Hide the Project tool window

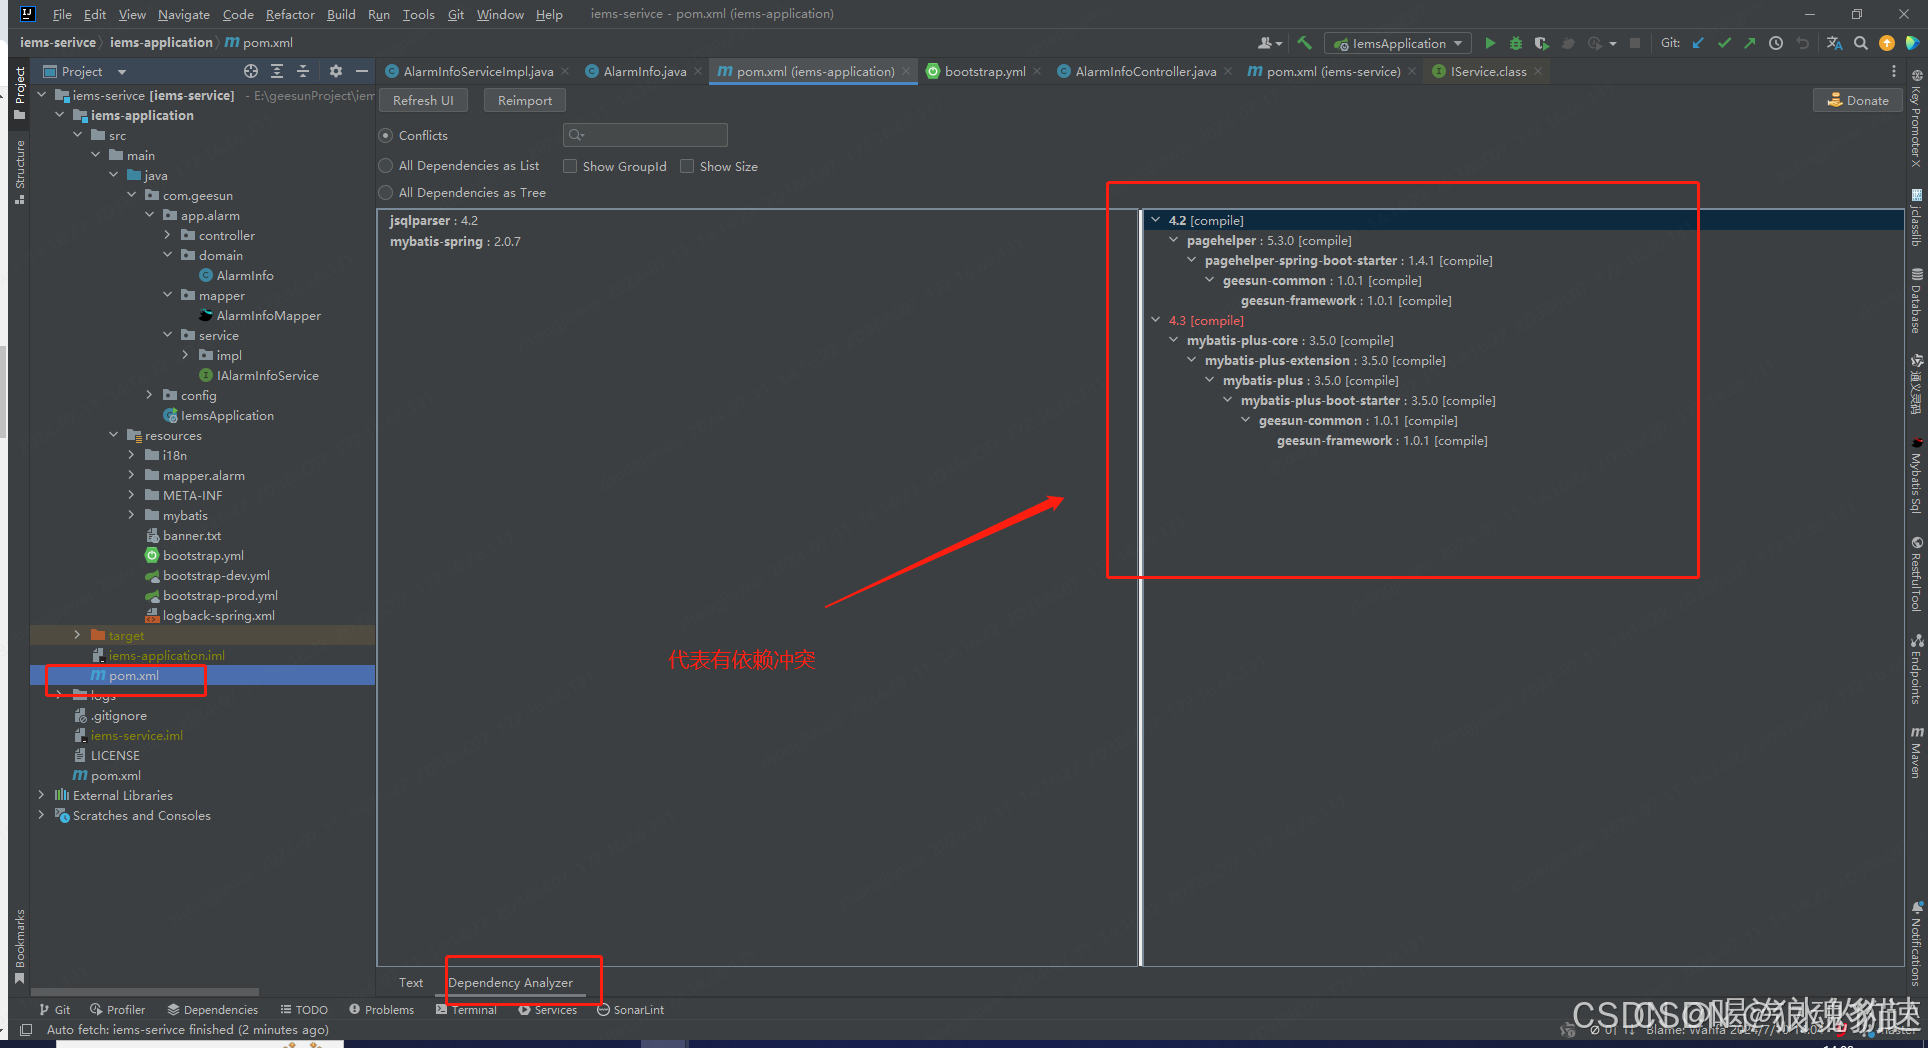pyautogui.click(x=362, y=71)
